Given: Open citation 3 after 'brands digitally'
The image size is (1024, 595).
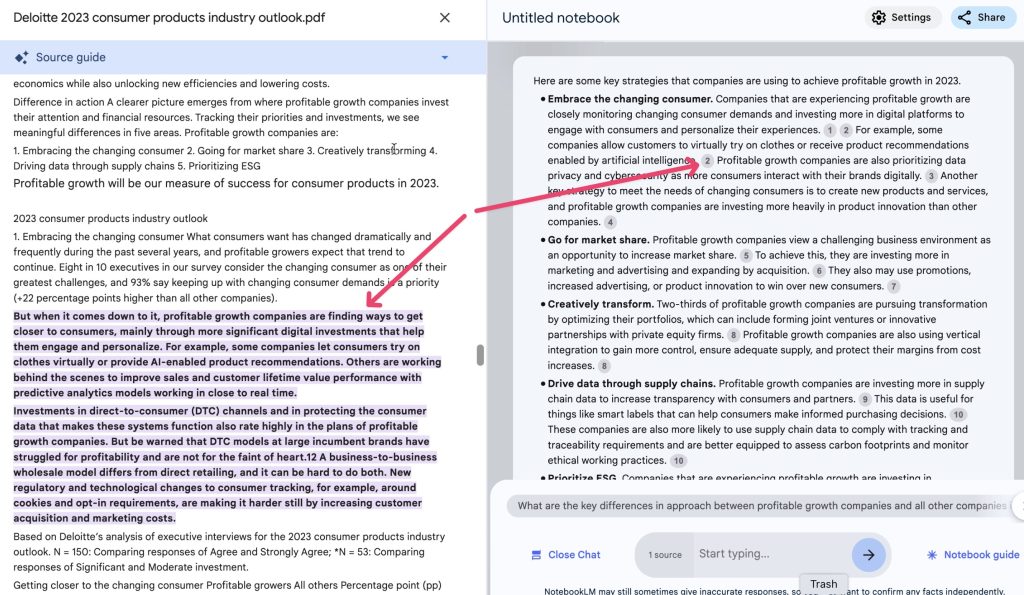Looking at the screenshot, I should click(931, 176).
